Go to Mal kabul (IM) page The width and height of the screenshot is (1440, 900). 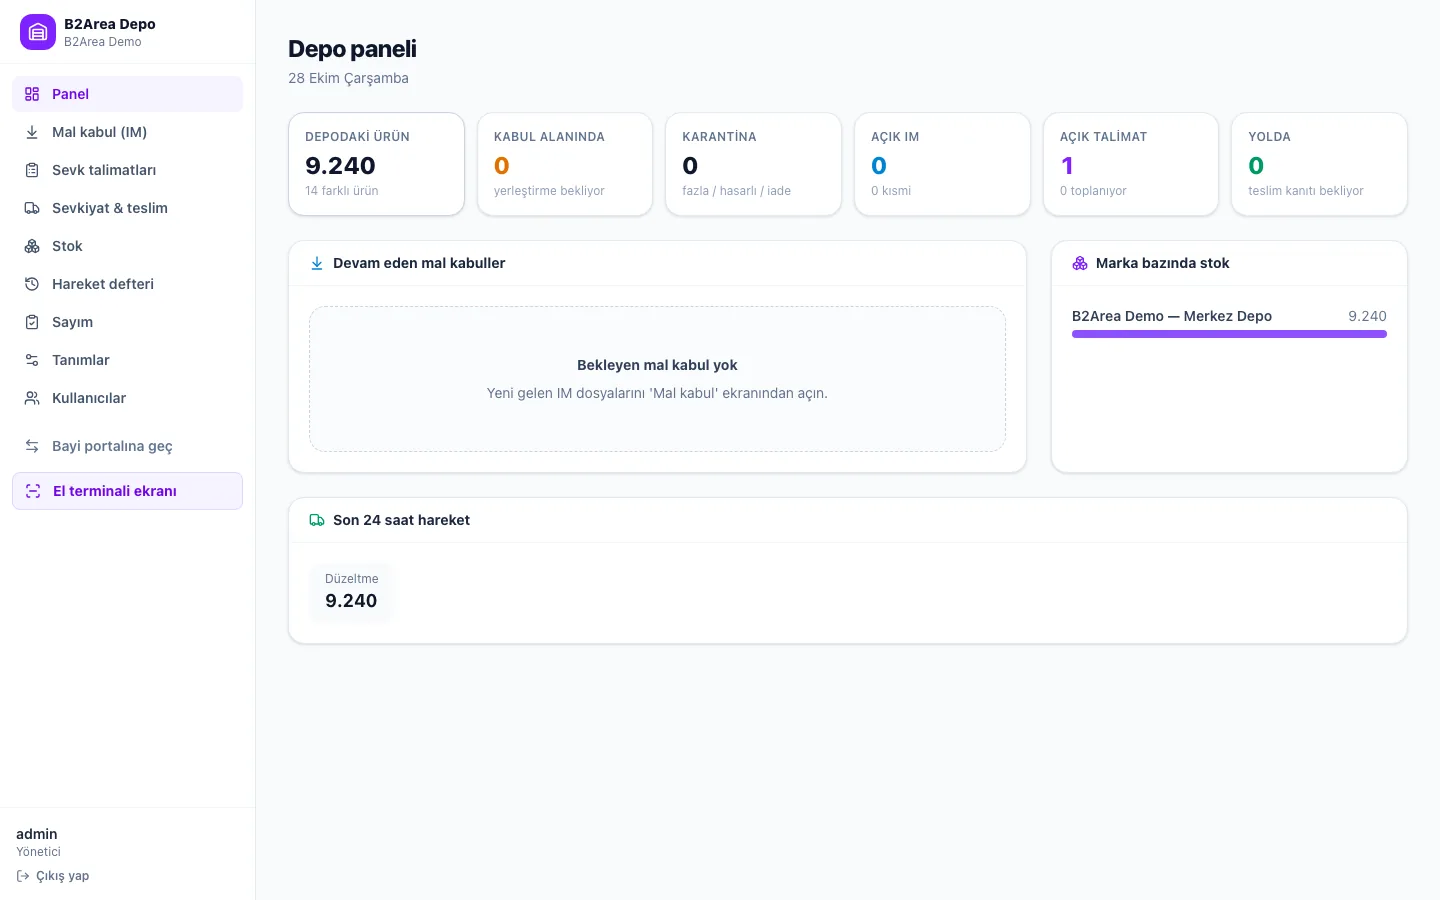(127, 132)
